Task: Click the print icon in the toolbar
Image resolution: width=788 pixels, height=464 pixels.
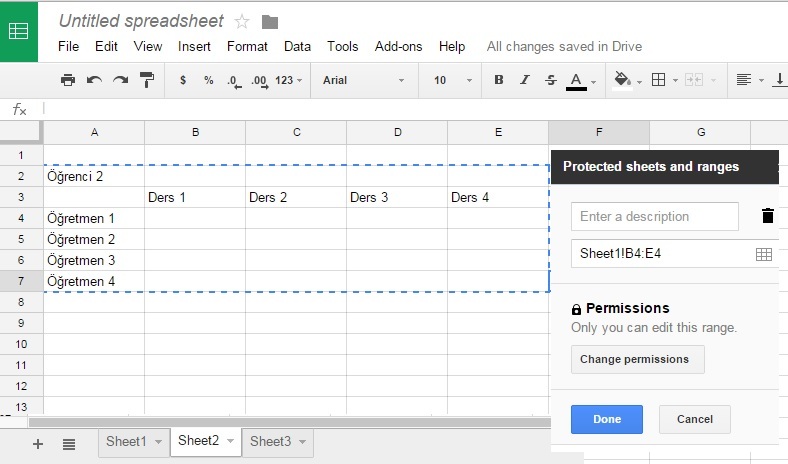Action: point(68,80)
